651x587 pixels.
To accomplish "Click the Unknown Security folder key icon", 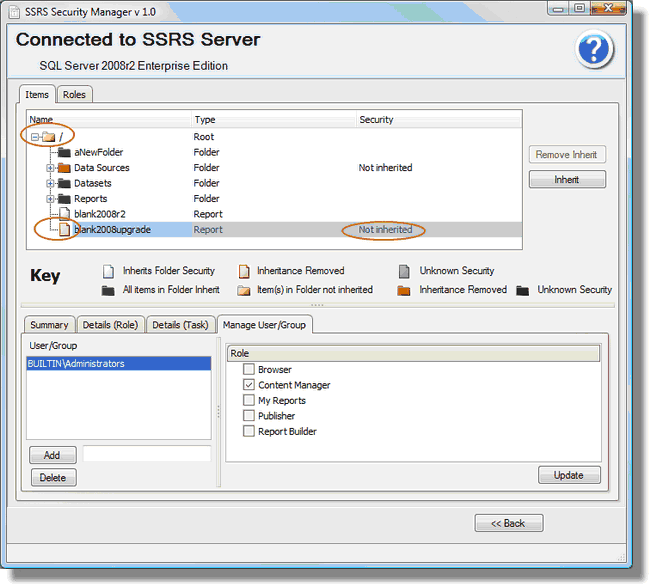I will click(522, 290).
